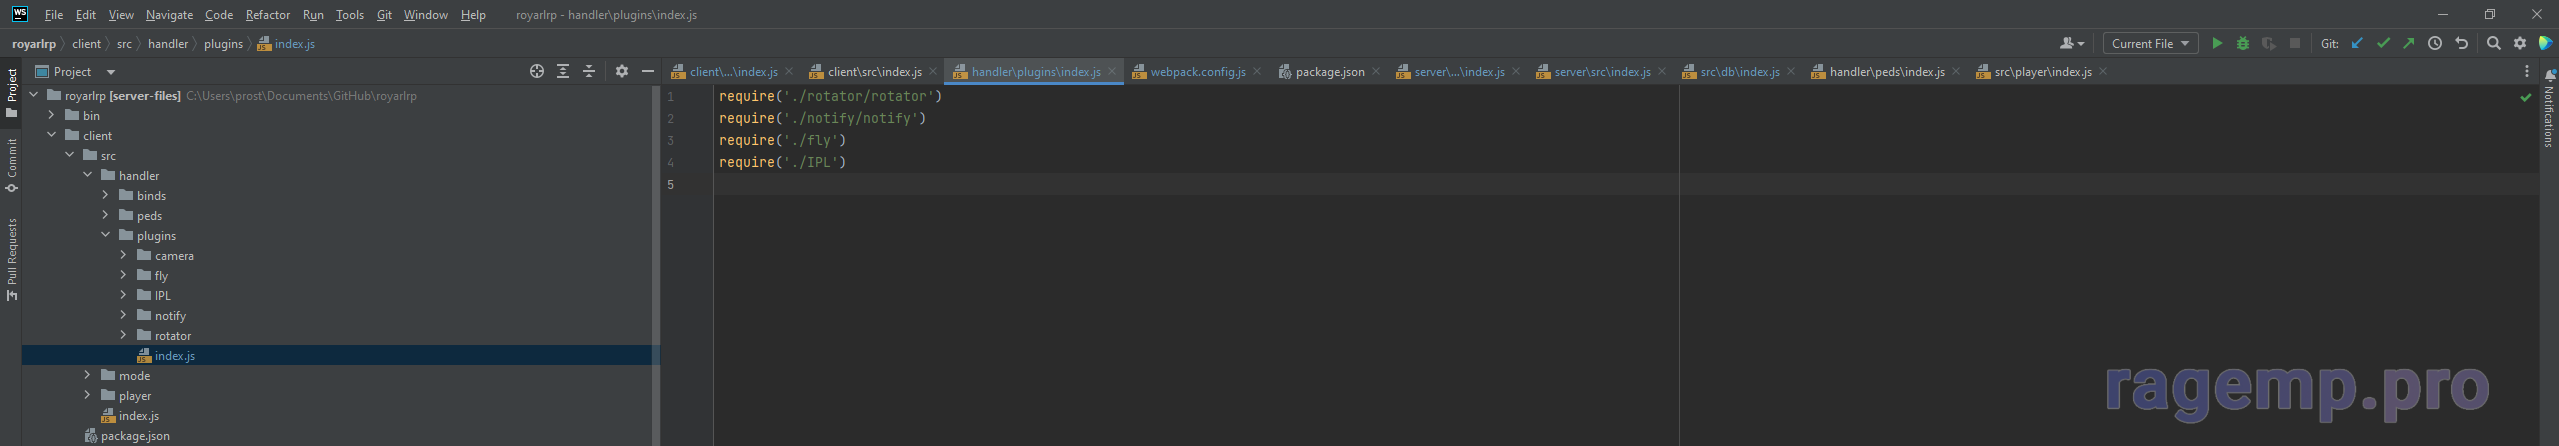Start debugging with the green bug icon
This screenshot has width=2559, height=446.
tap(2243, 44)
